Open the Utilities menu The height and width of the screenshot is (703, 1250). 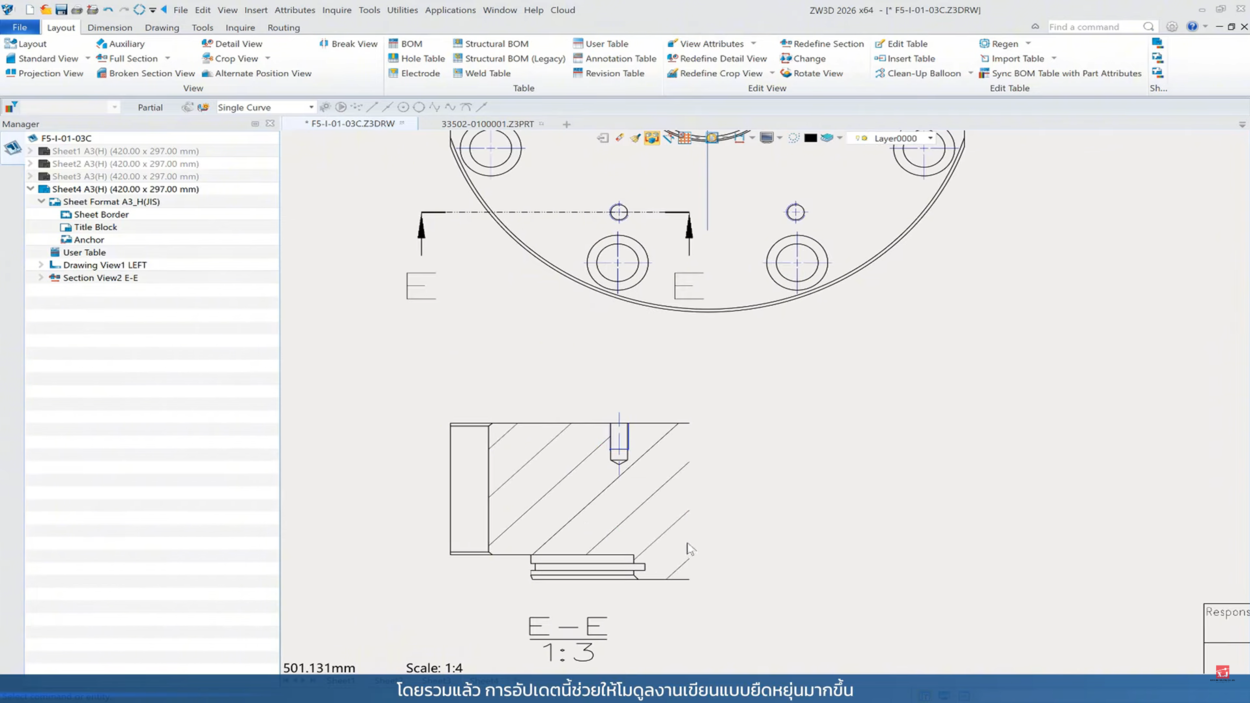tap(402, 10)
